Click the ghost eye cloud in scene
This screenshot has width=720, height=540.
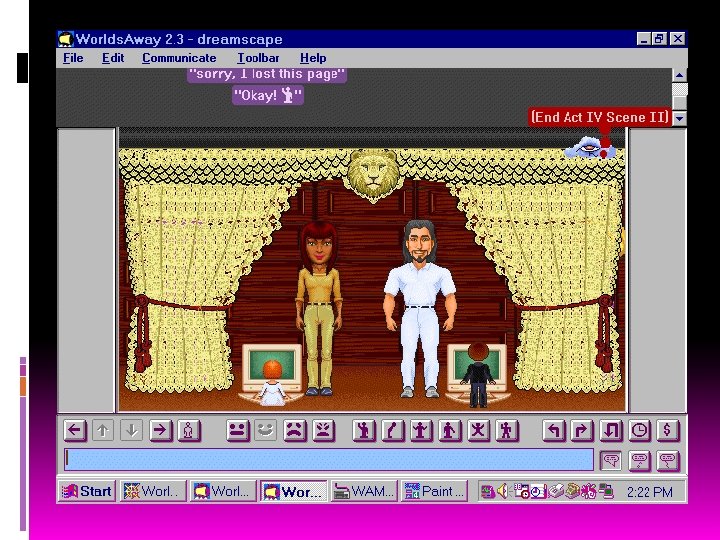click(x=589, y=147)
